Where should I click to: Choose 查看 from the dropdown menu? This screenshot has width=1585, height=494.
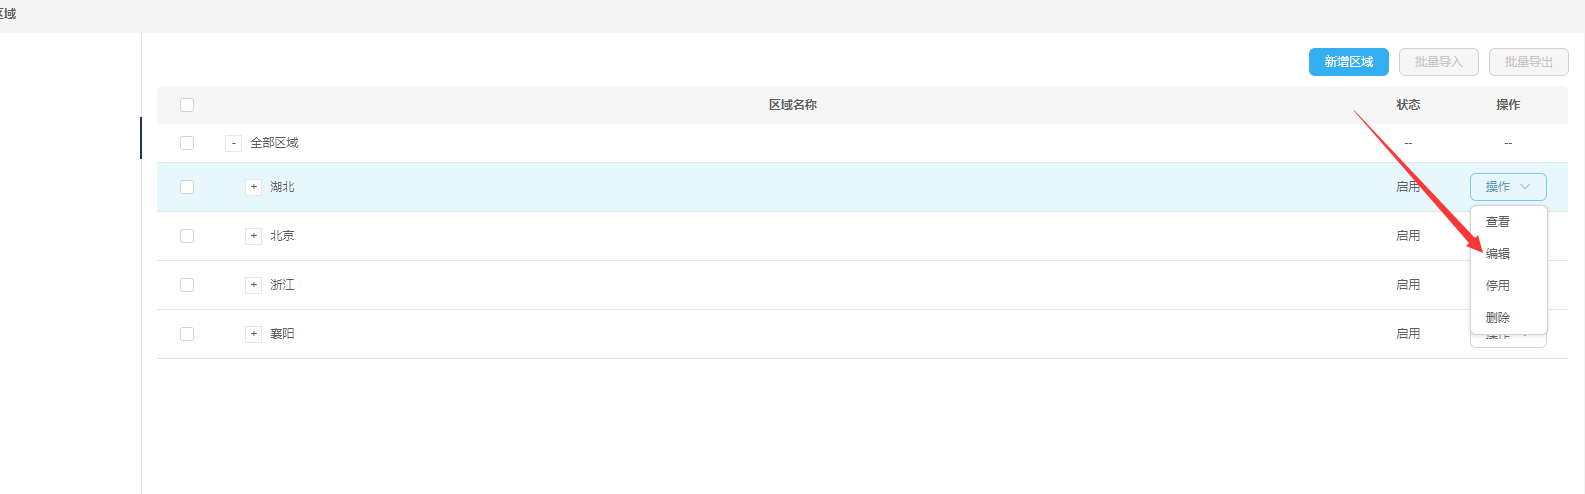click(x=1498, y=222)
